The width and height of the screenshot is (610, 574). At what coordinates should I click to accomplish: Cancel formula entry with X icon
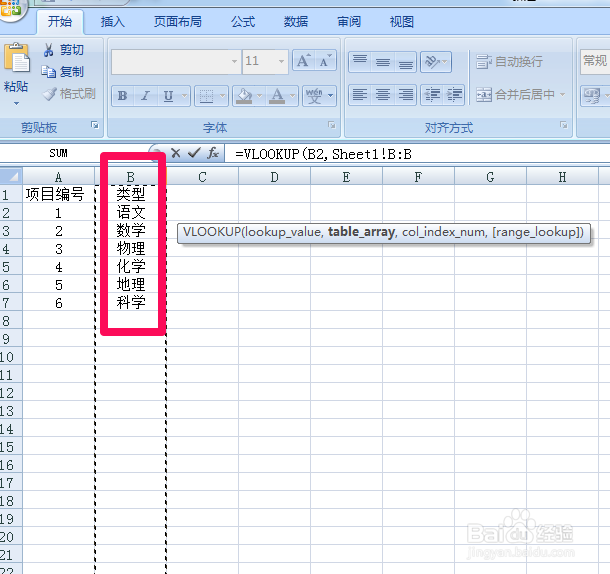click(175, 153)
